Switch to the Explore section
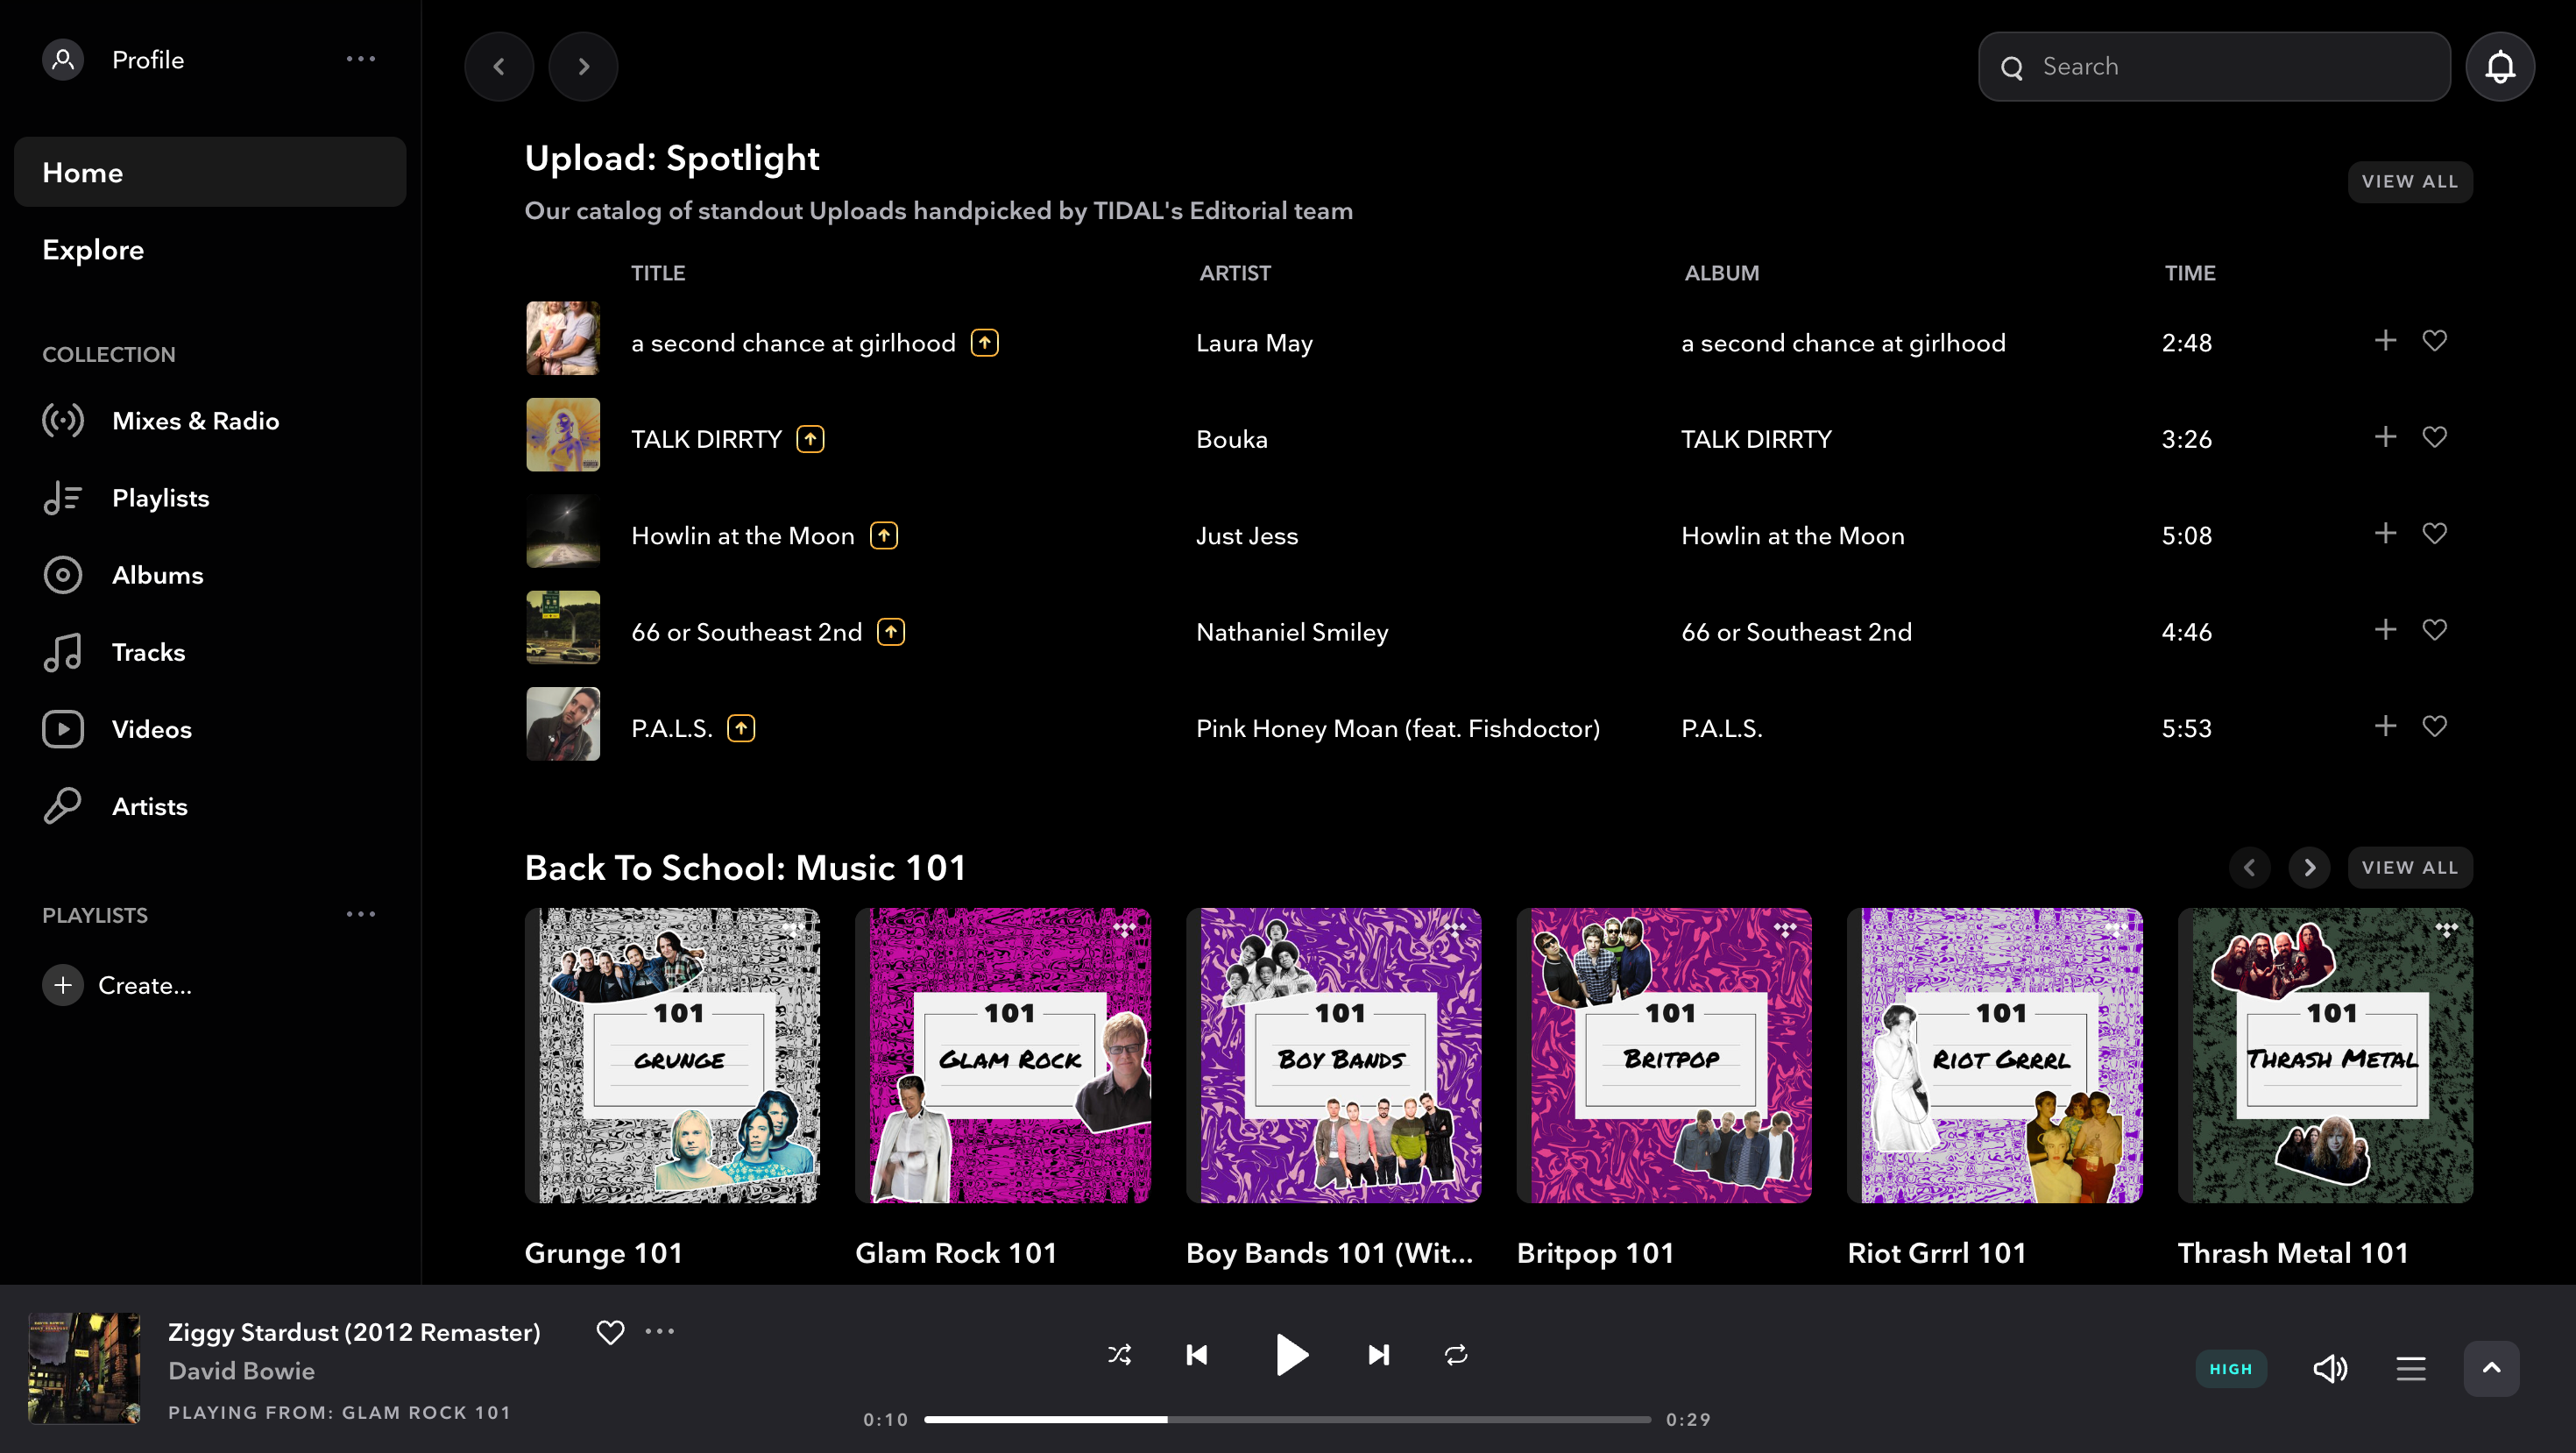Screen dimensions: 2576x1453 click(92, 249)
